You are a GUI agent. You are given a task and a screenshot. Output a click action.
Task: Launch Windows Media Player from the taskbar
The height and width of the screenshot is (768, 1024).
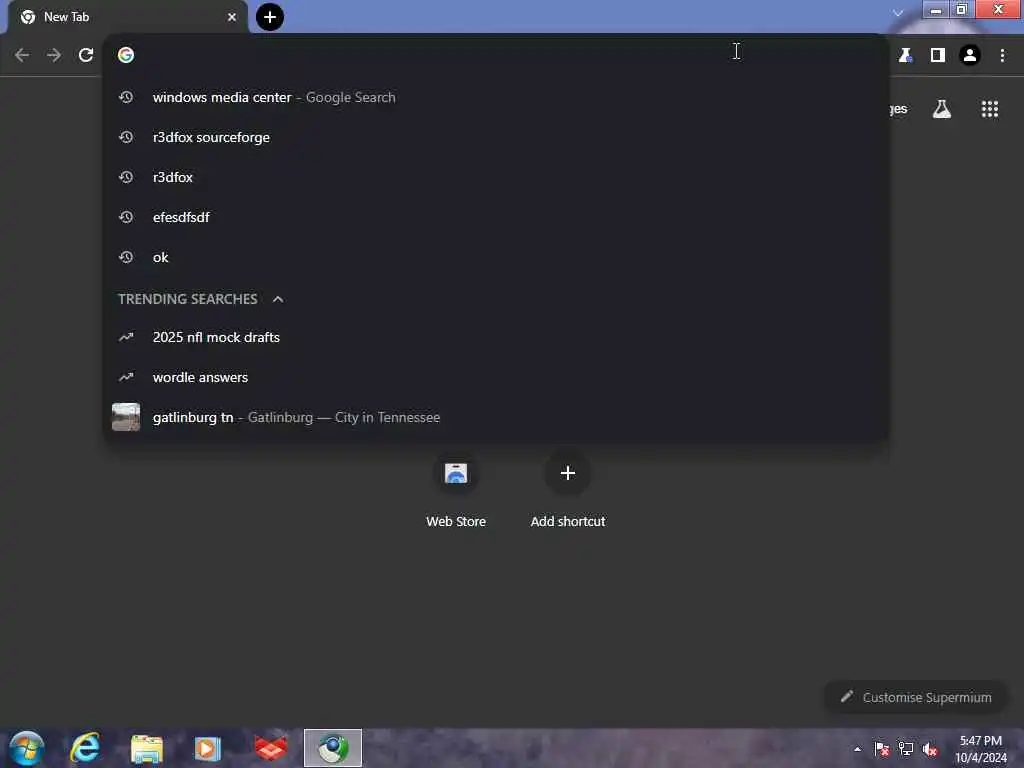pyautogui.click(x=208, y=748)
